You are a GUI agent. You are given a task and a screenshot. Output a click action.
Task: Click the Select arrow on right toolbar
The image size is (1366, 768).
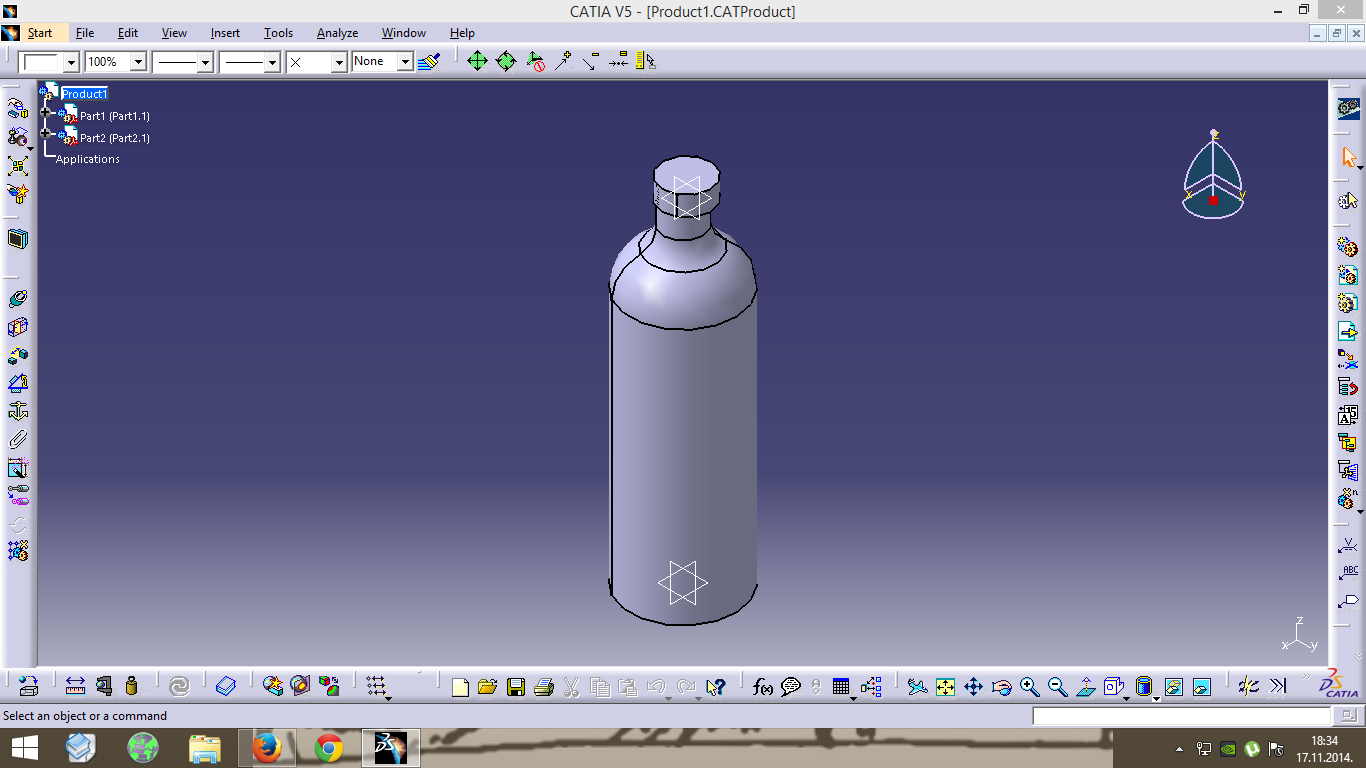click(1349, 158)
